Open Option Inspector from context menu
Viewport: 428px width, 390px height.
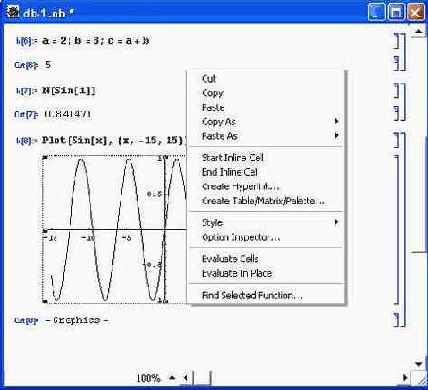click(241, 237)
